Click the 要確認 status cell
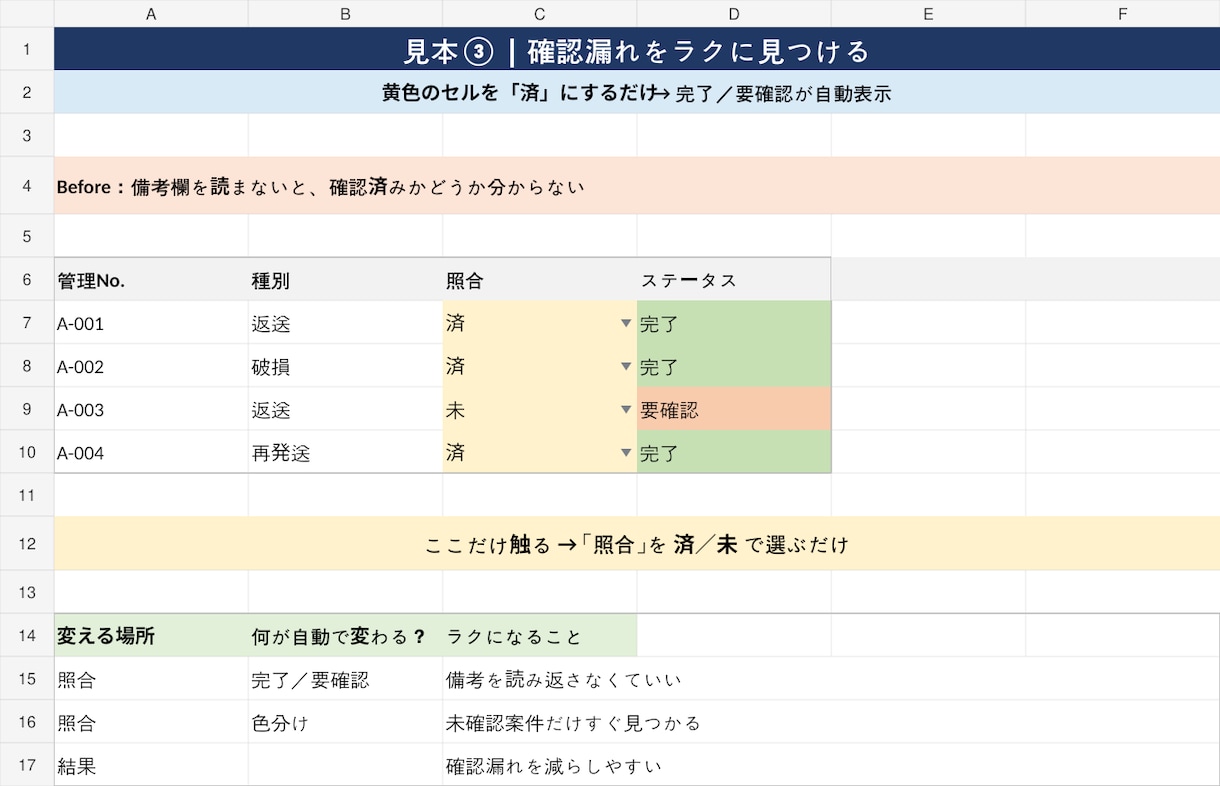1220x786 pixels. [734, 409]
